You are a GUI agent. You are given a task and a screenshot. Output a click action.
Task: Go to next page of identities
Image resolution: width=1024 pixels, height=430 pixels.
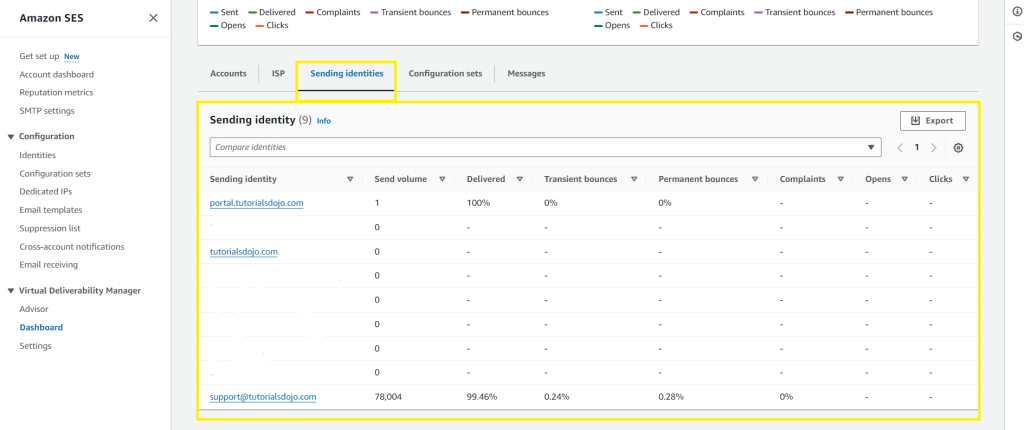934,148
